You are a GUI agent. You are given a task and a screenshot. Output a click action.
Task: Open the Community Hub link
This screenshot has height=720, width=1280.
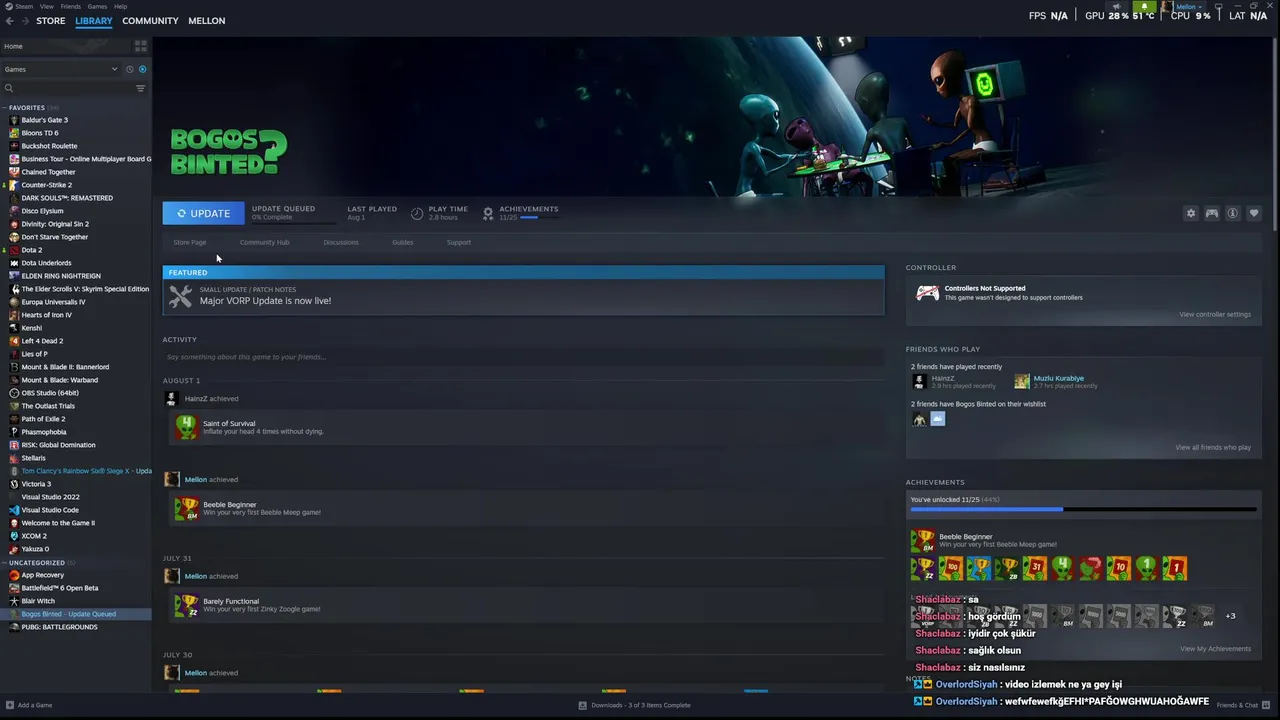[264, 242]
